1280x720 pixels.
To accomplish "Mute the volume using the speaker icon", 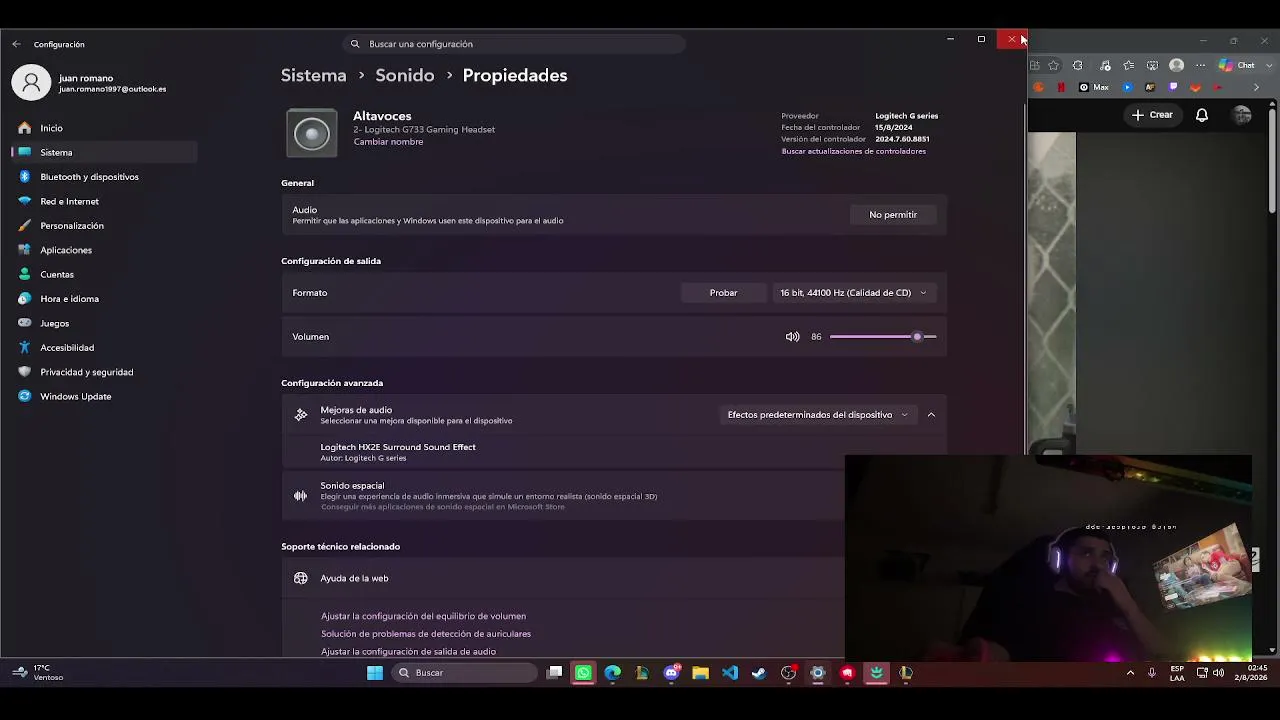I will 792,337.
